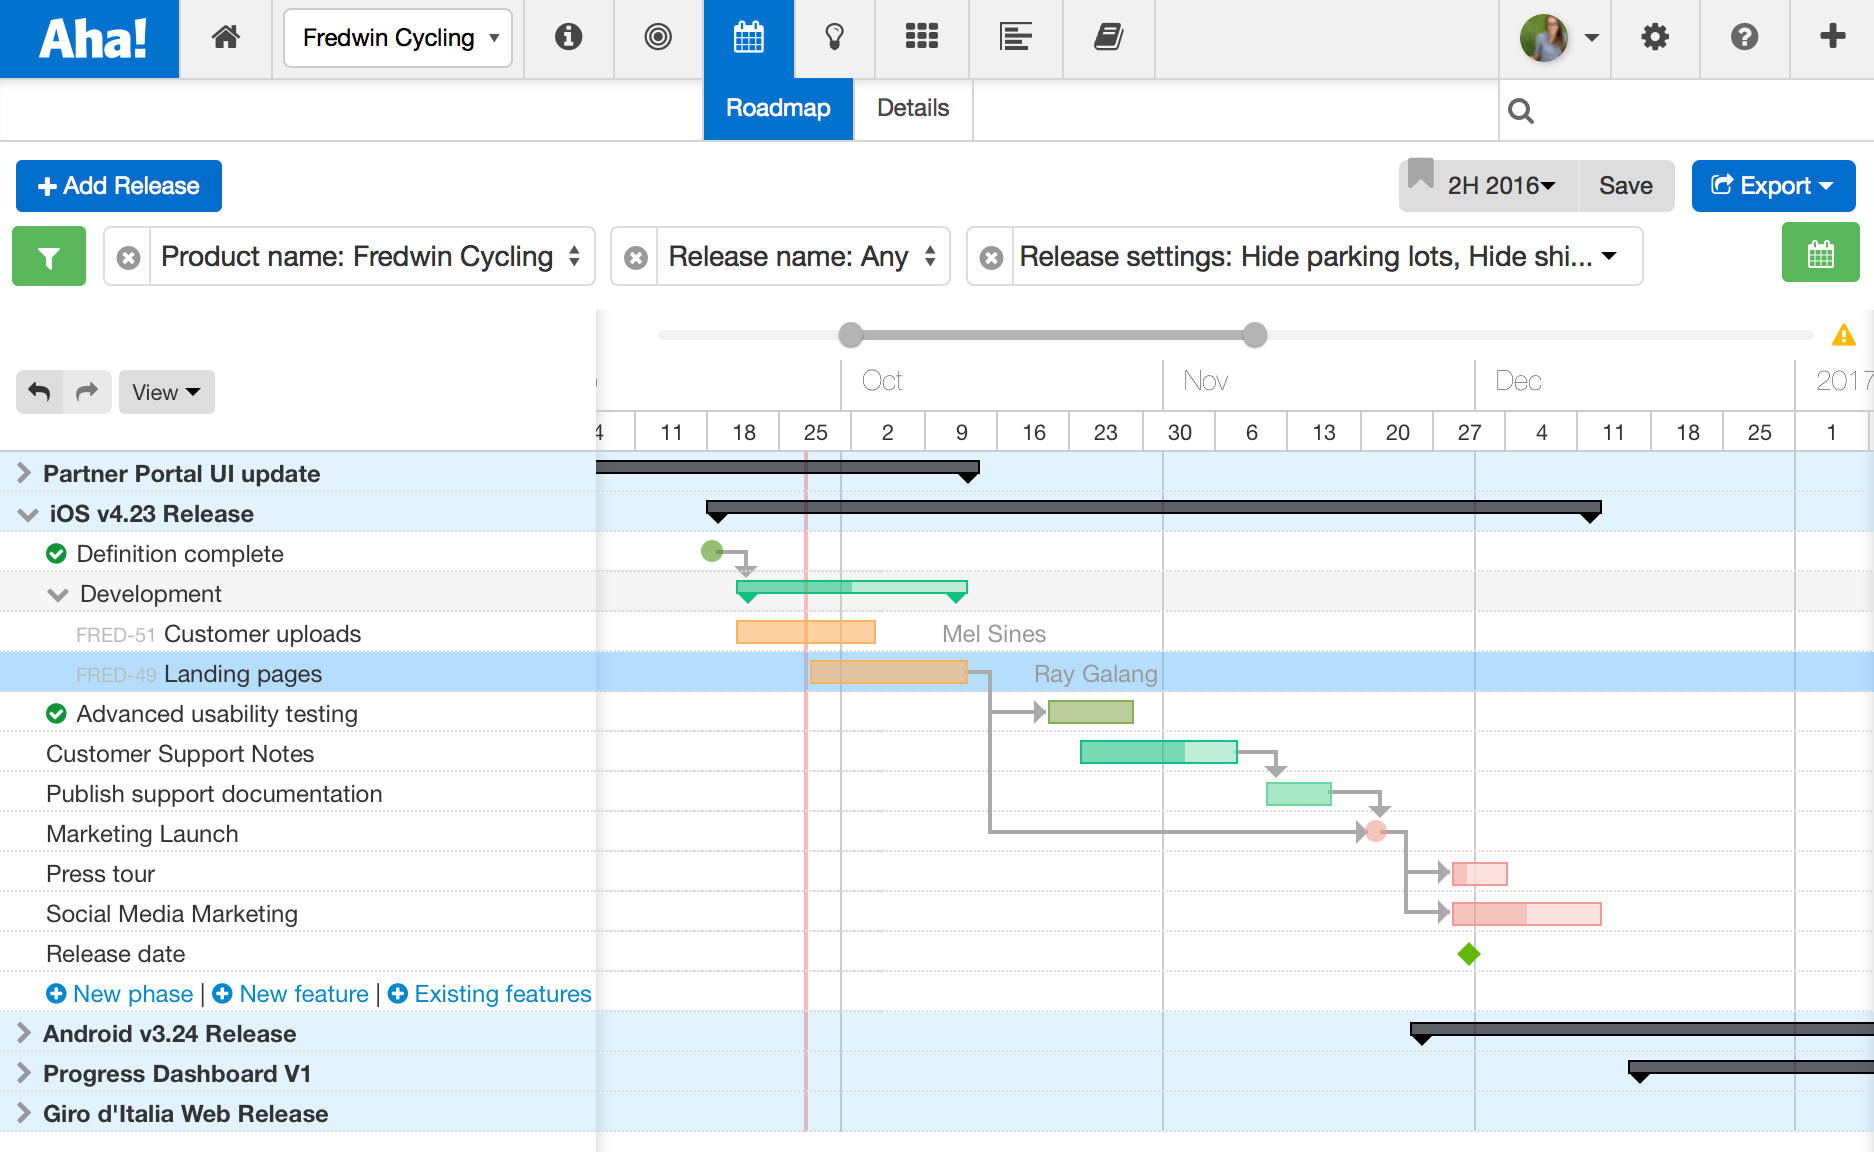
Task: Switch to the Details tab
Action: [x=911, y=108]
